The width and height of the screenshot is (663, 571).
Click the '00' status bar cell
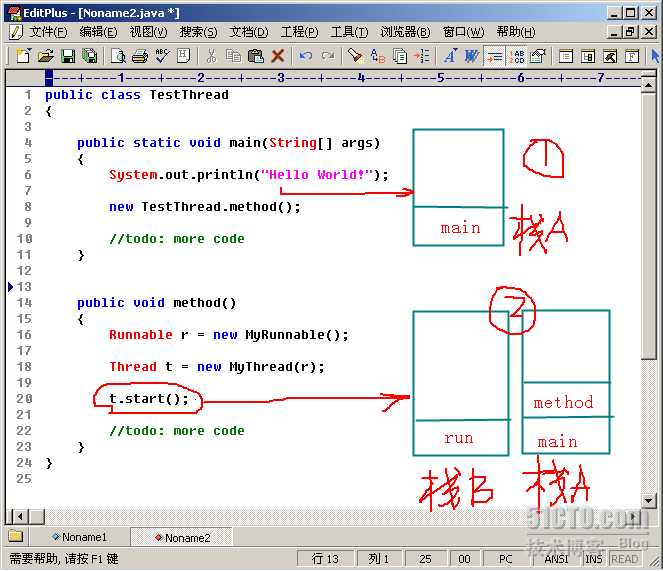pos(464,559)
